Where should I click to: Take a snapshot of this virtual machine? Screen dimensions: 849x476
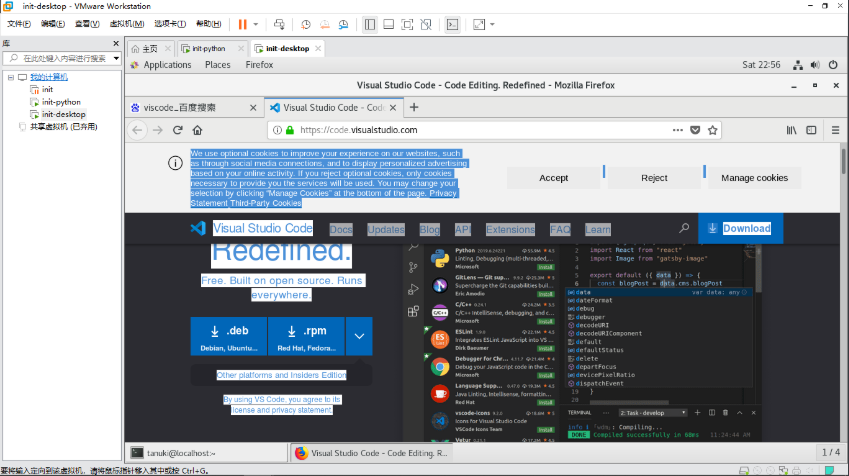tap(306, 24)
